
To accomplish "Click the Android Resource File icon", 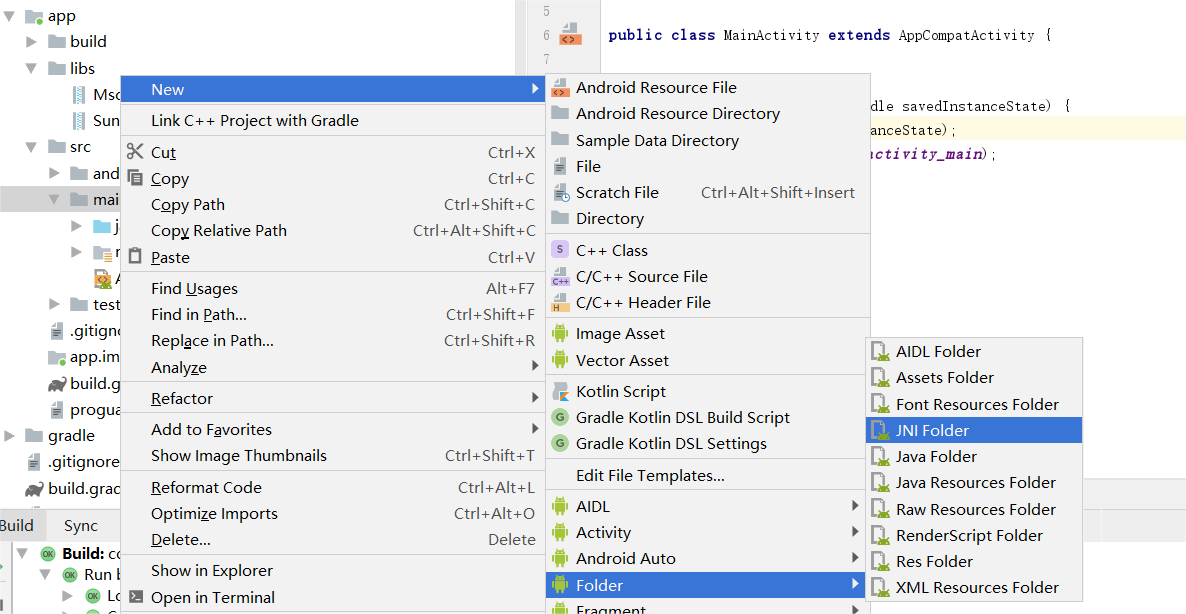I will click(560, 88).
